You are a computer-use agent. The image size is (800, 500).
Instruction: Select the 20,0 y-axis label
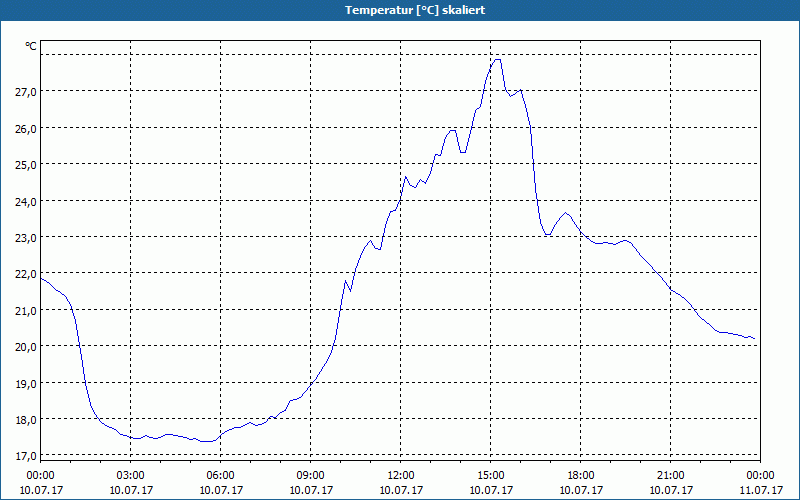(x=26, y=346)
